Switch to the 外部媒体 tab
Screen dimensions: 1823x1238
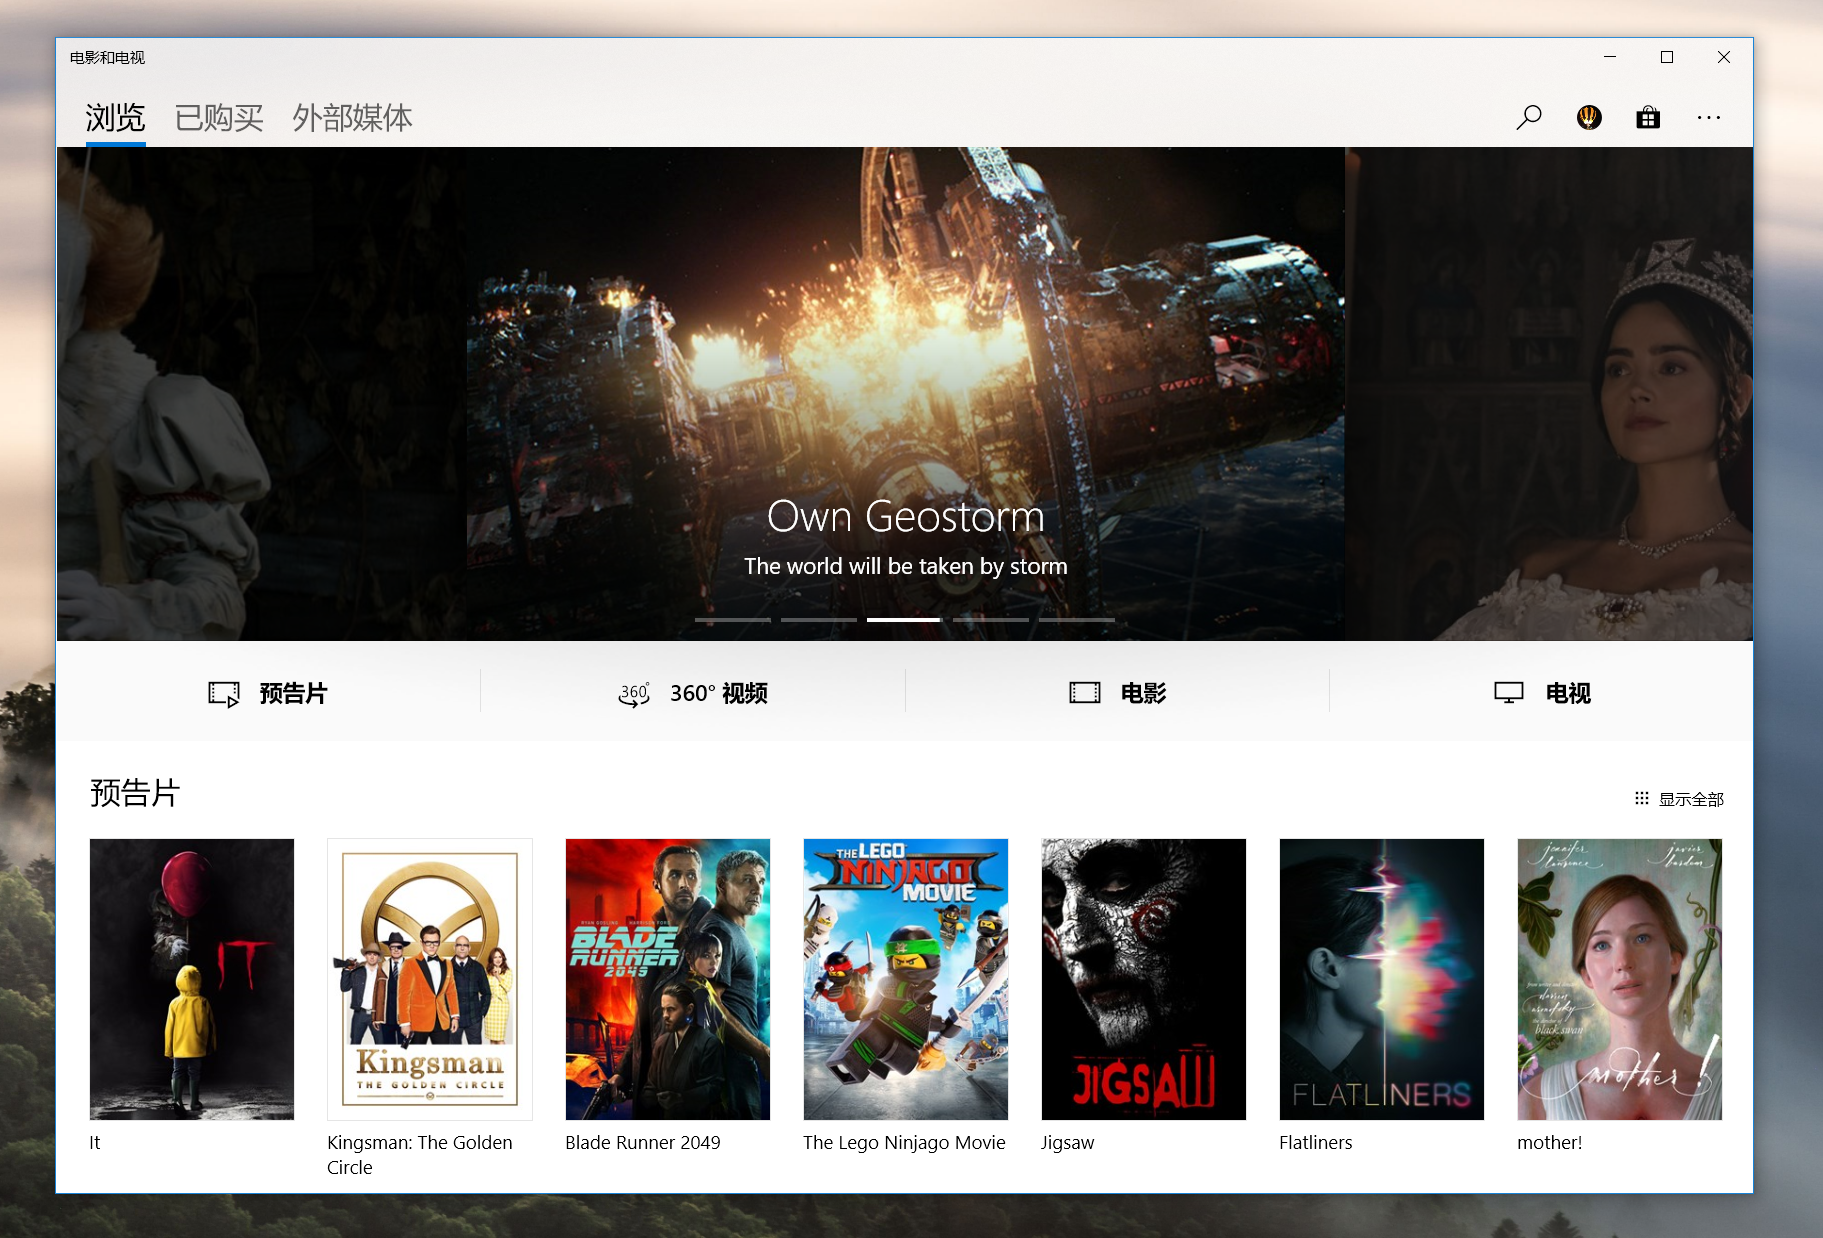click(352, 118)
